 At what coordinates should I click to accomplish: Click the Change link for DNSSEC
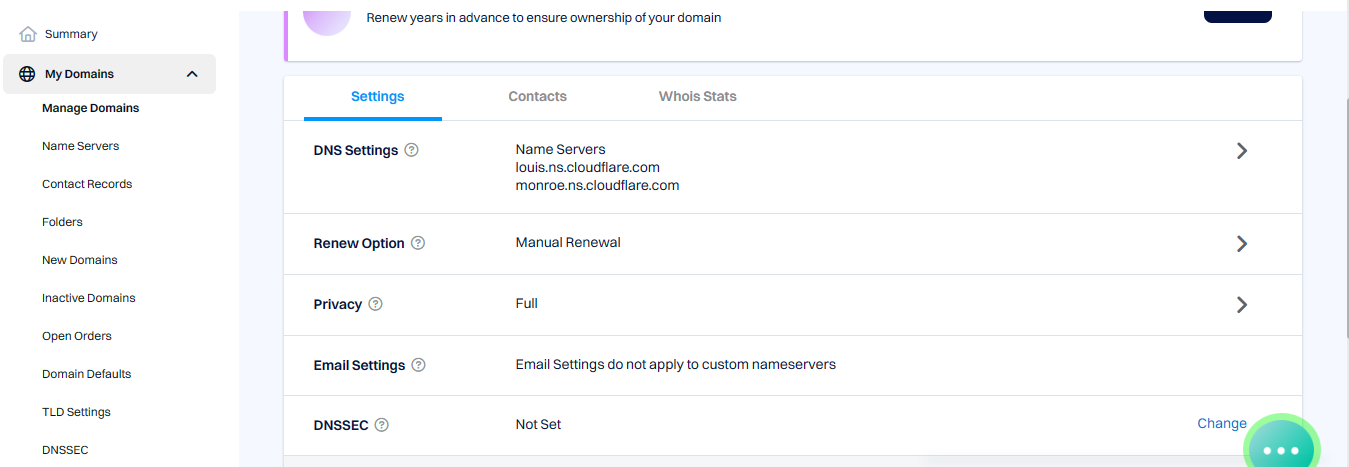[x=1221, y=423]
